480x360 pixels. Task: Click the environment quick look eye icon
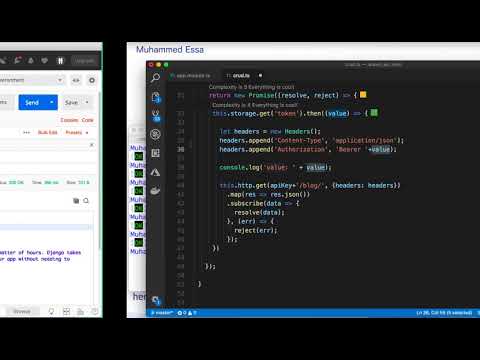(x=76, y=80)
